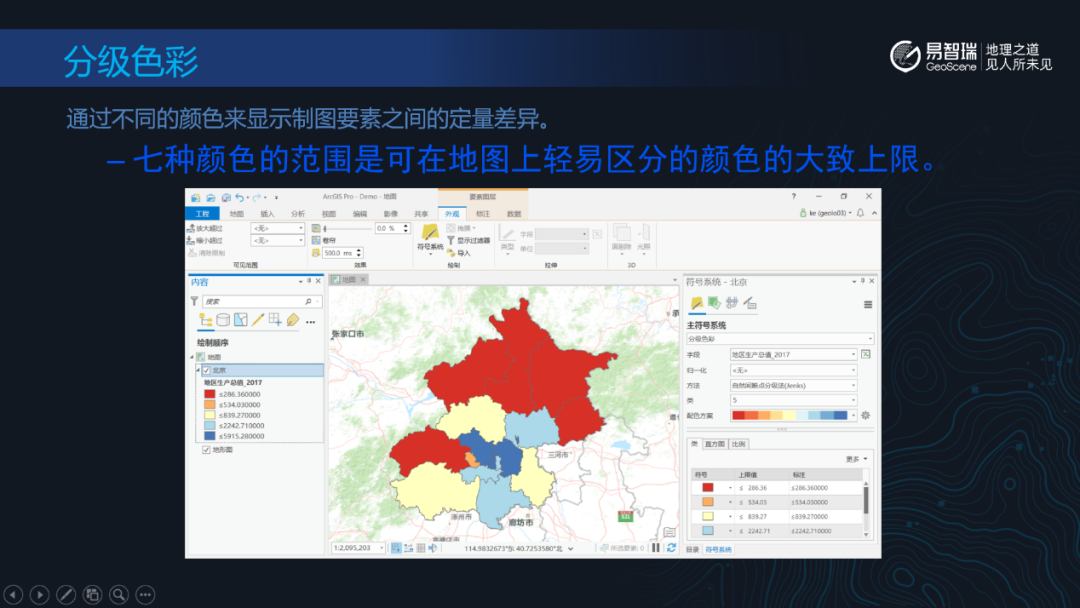Click the filter funnel icon in Contents pane

click(194, 302)
